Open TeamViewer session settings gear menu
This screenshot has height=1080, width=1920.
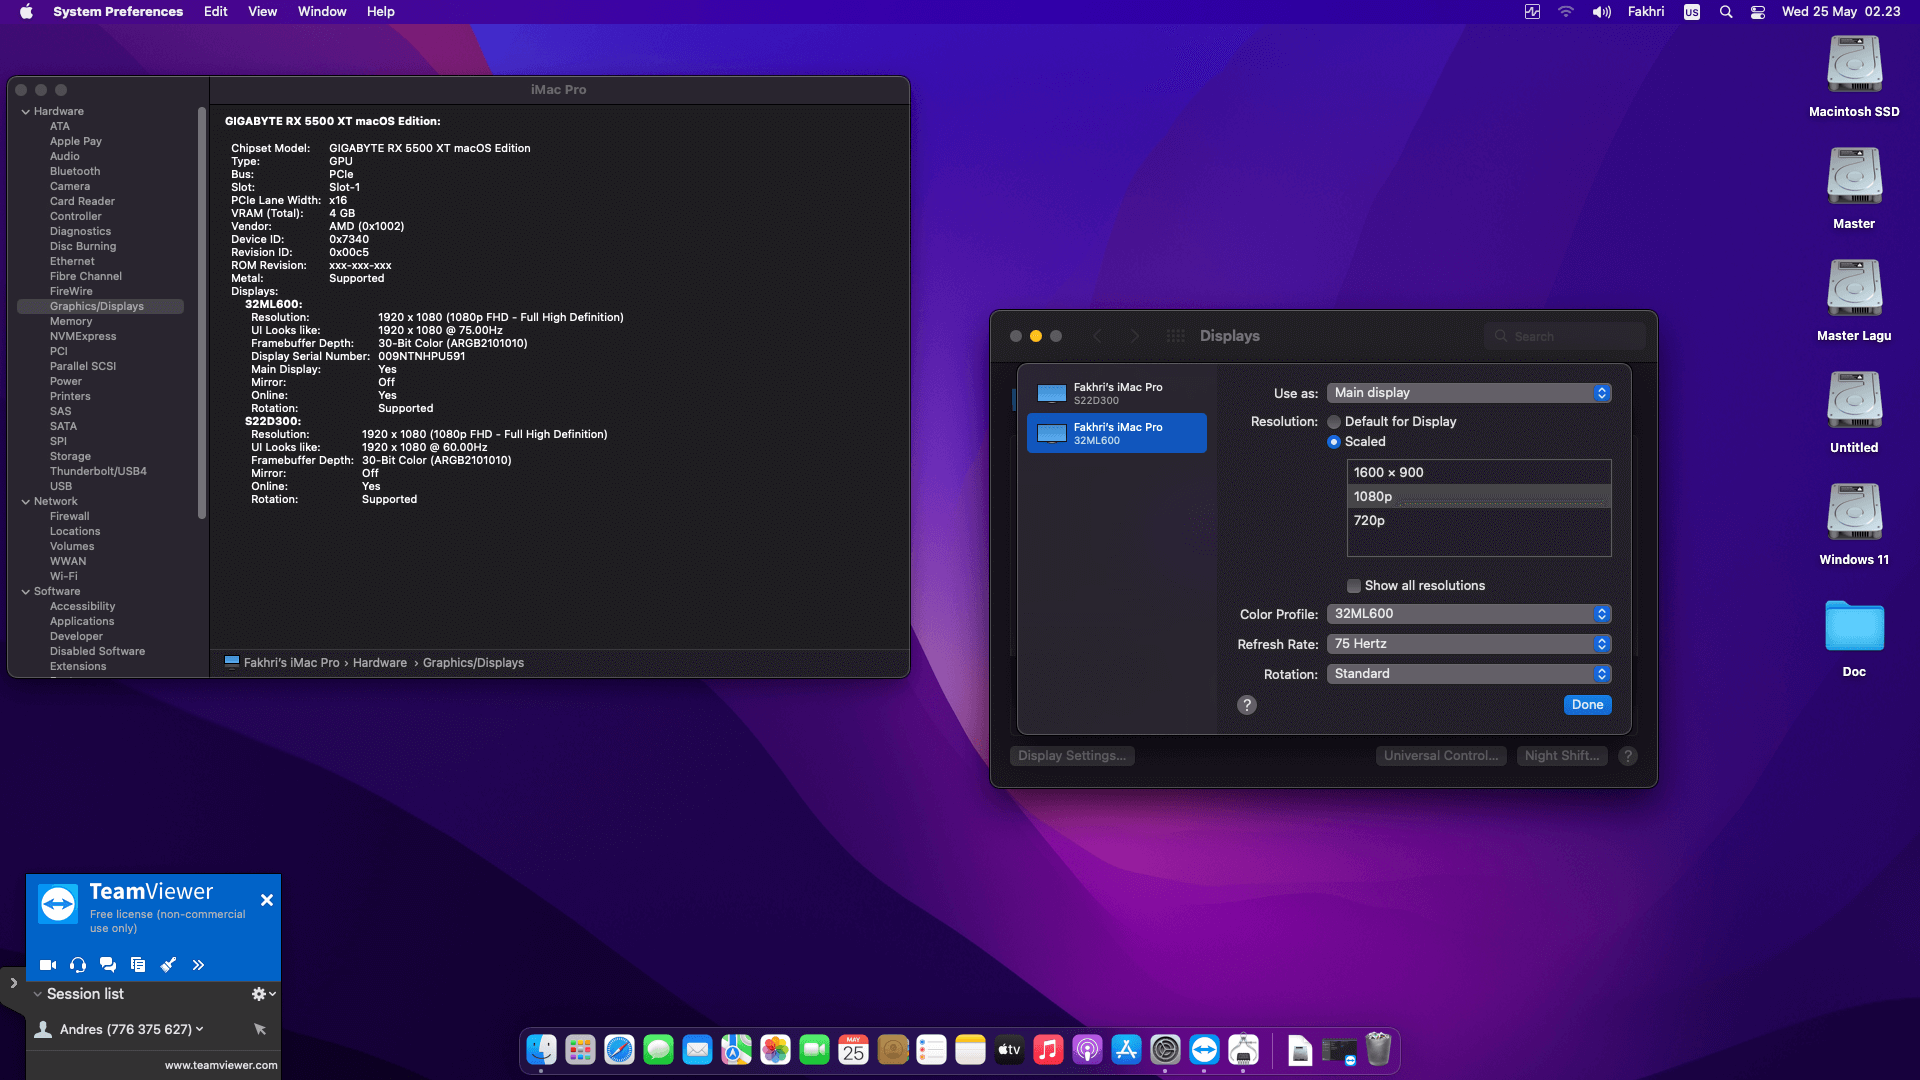[263, 994]
